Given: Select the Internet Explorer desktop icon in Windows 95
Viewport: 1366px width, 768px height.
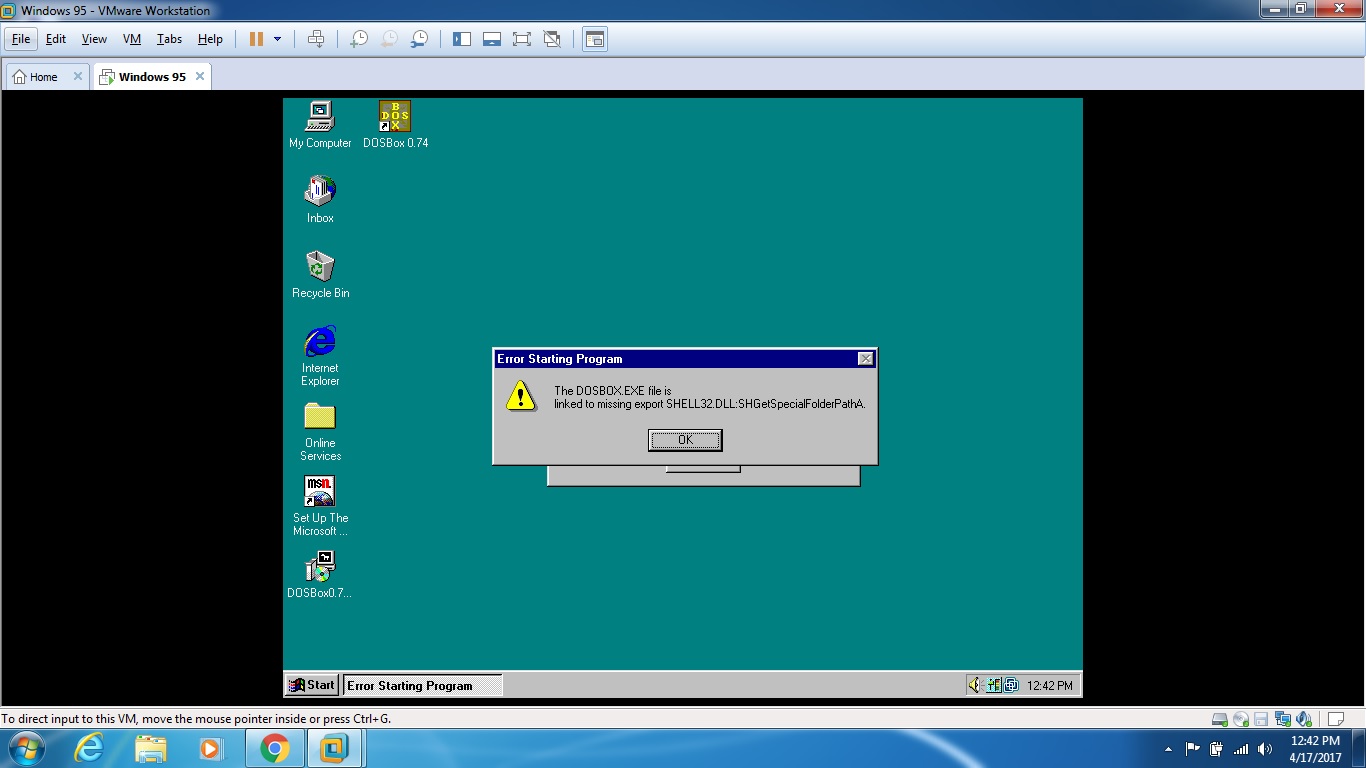Looking at the screenshot, I should pyautogui.click(x=320, y=356).
